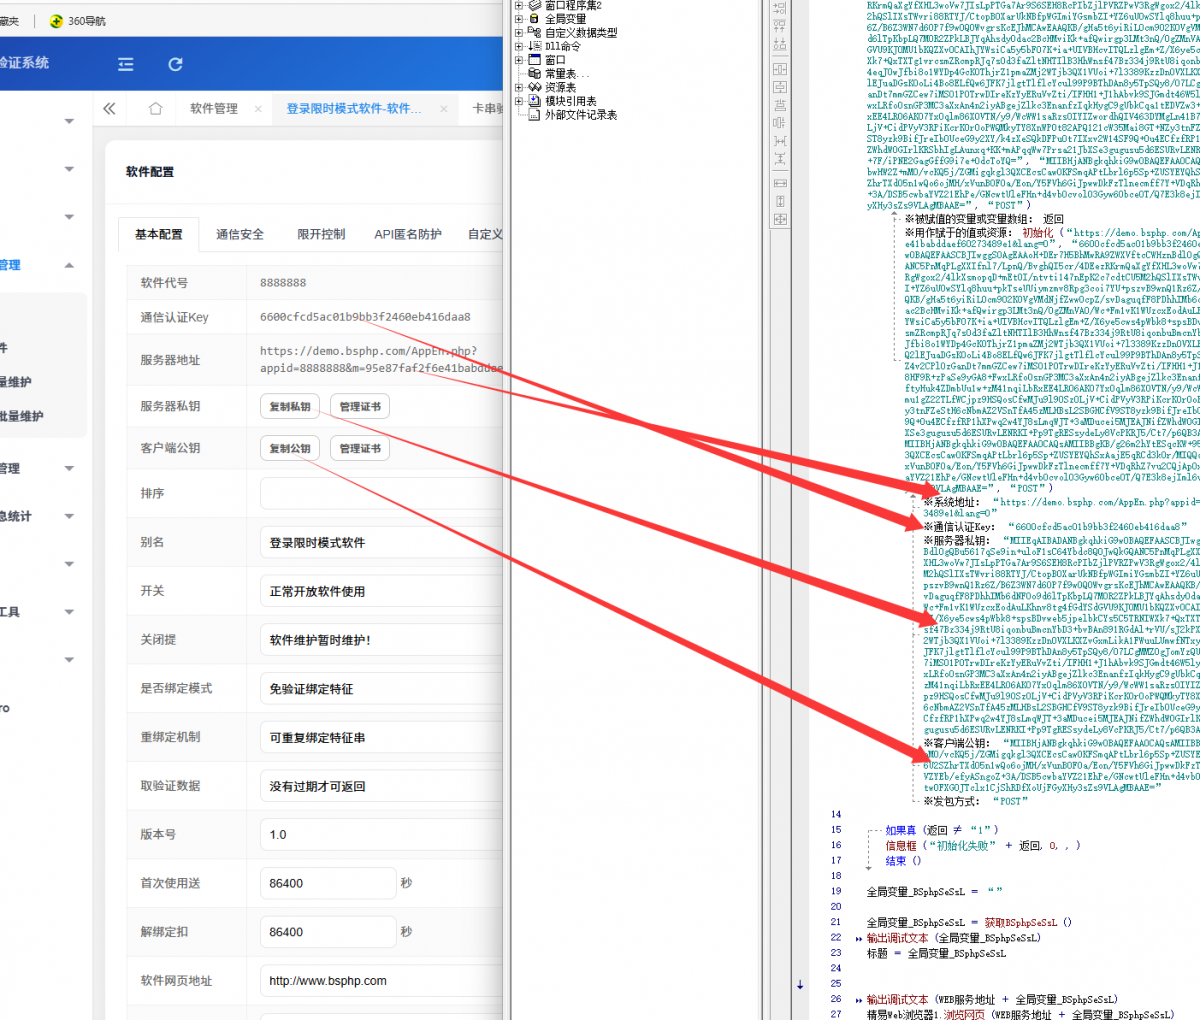The height and width of the screenshot is (1020, 1200).
Task: Collapse the open sidebar section via its up arrow
Action: click(x=69, y=265)
